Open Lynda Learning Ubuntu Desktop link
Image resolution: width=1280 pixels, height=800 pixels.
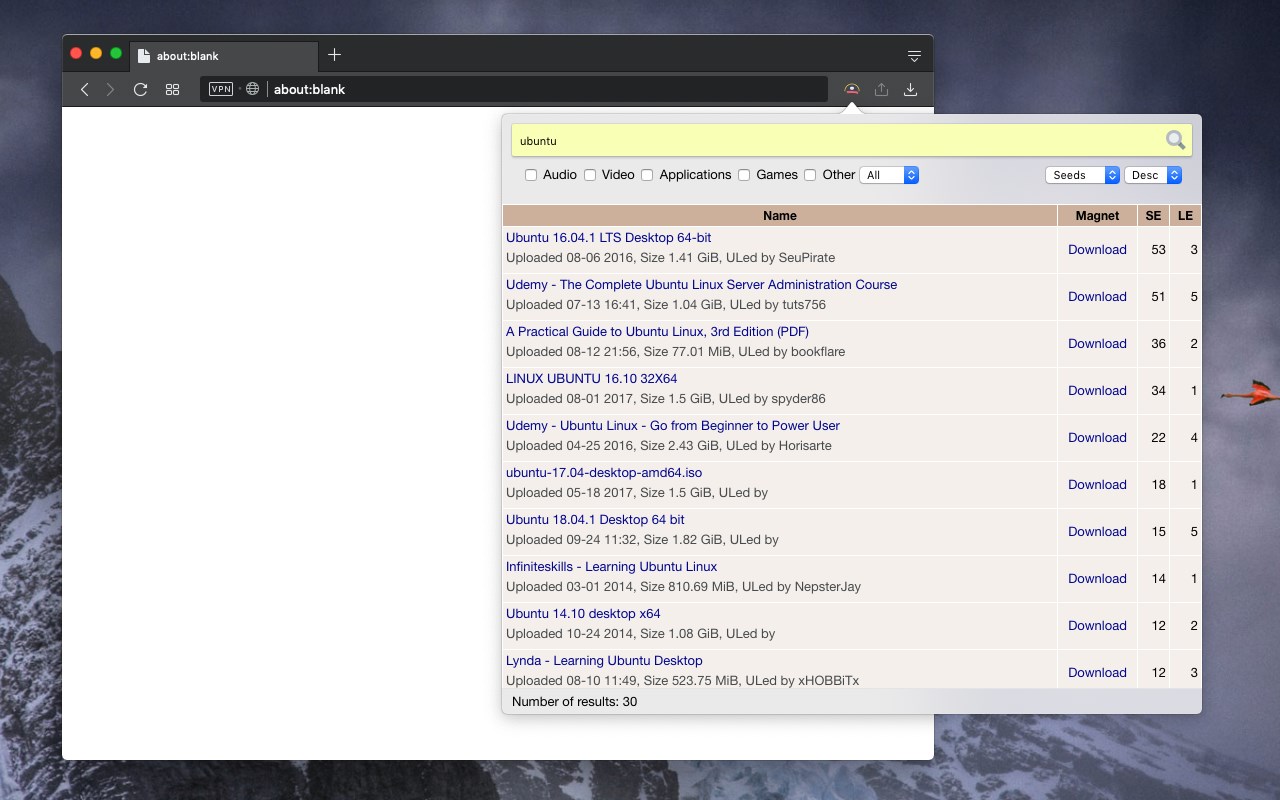(x=604, y=661)
